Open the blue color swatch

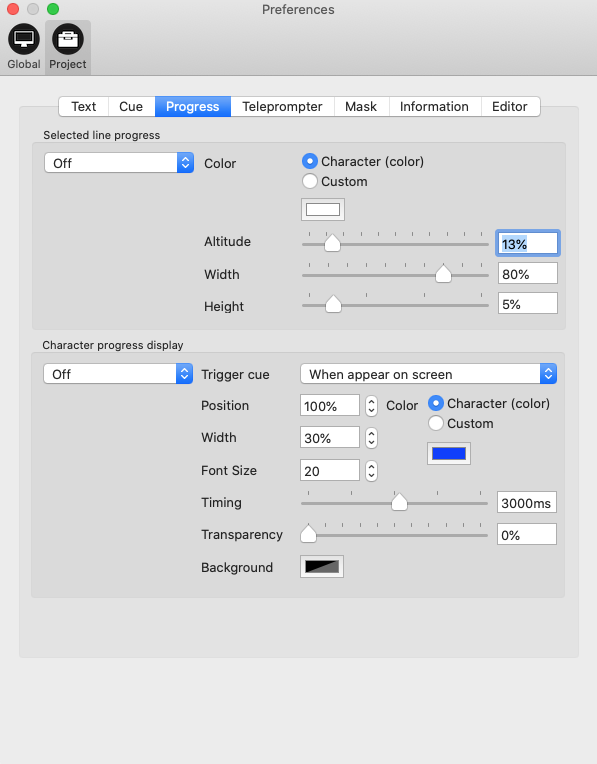point(449,454)
